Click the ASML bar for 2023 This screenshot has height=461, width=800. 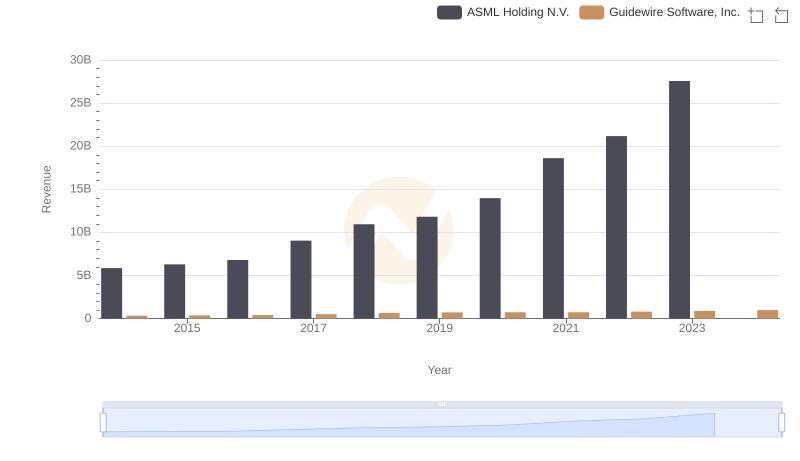pos(679,199)
